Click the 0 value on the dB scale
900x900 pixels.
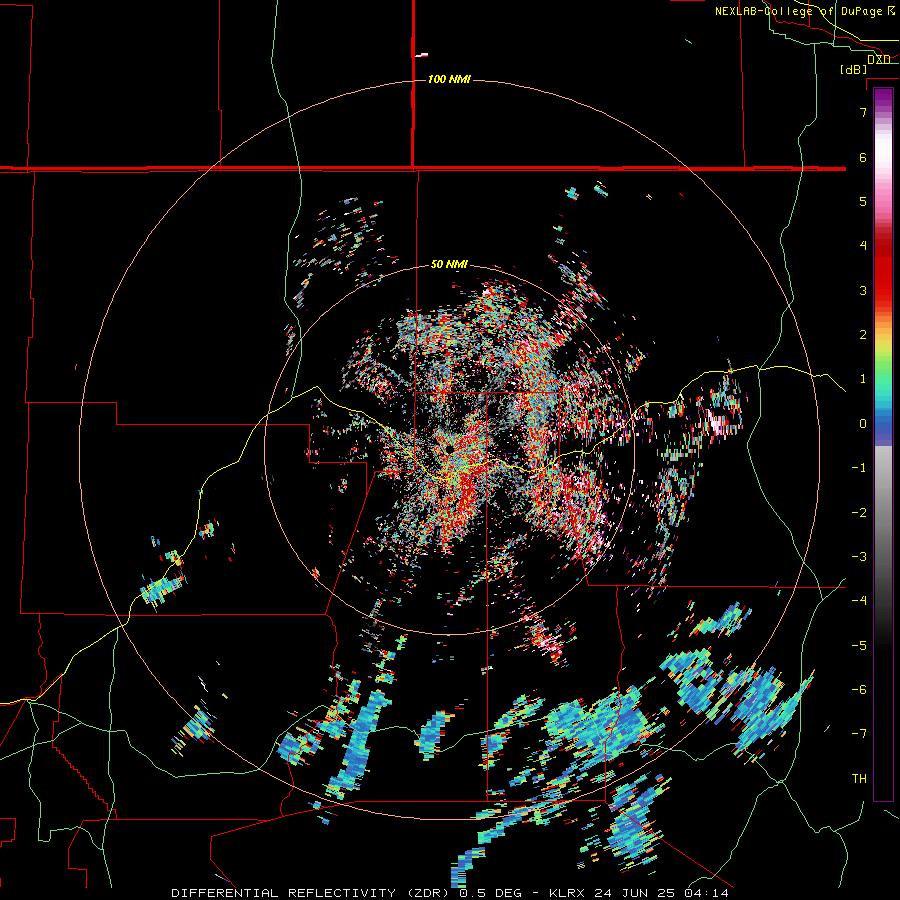[x=863, y=424]
